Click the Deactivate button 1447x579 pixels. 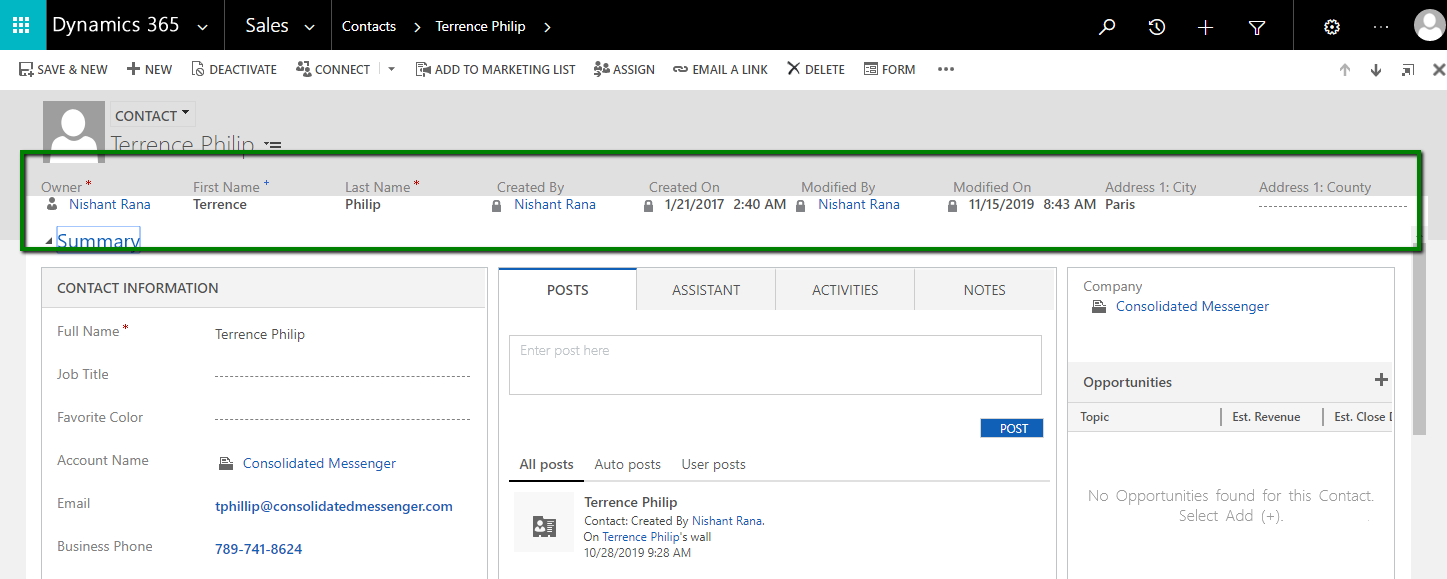click(234, 70)
